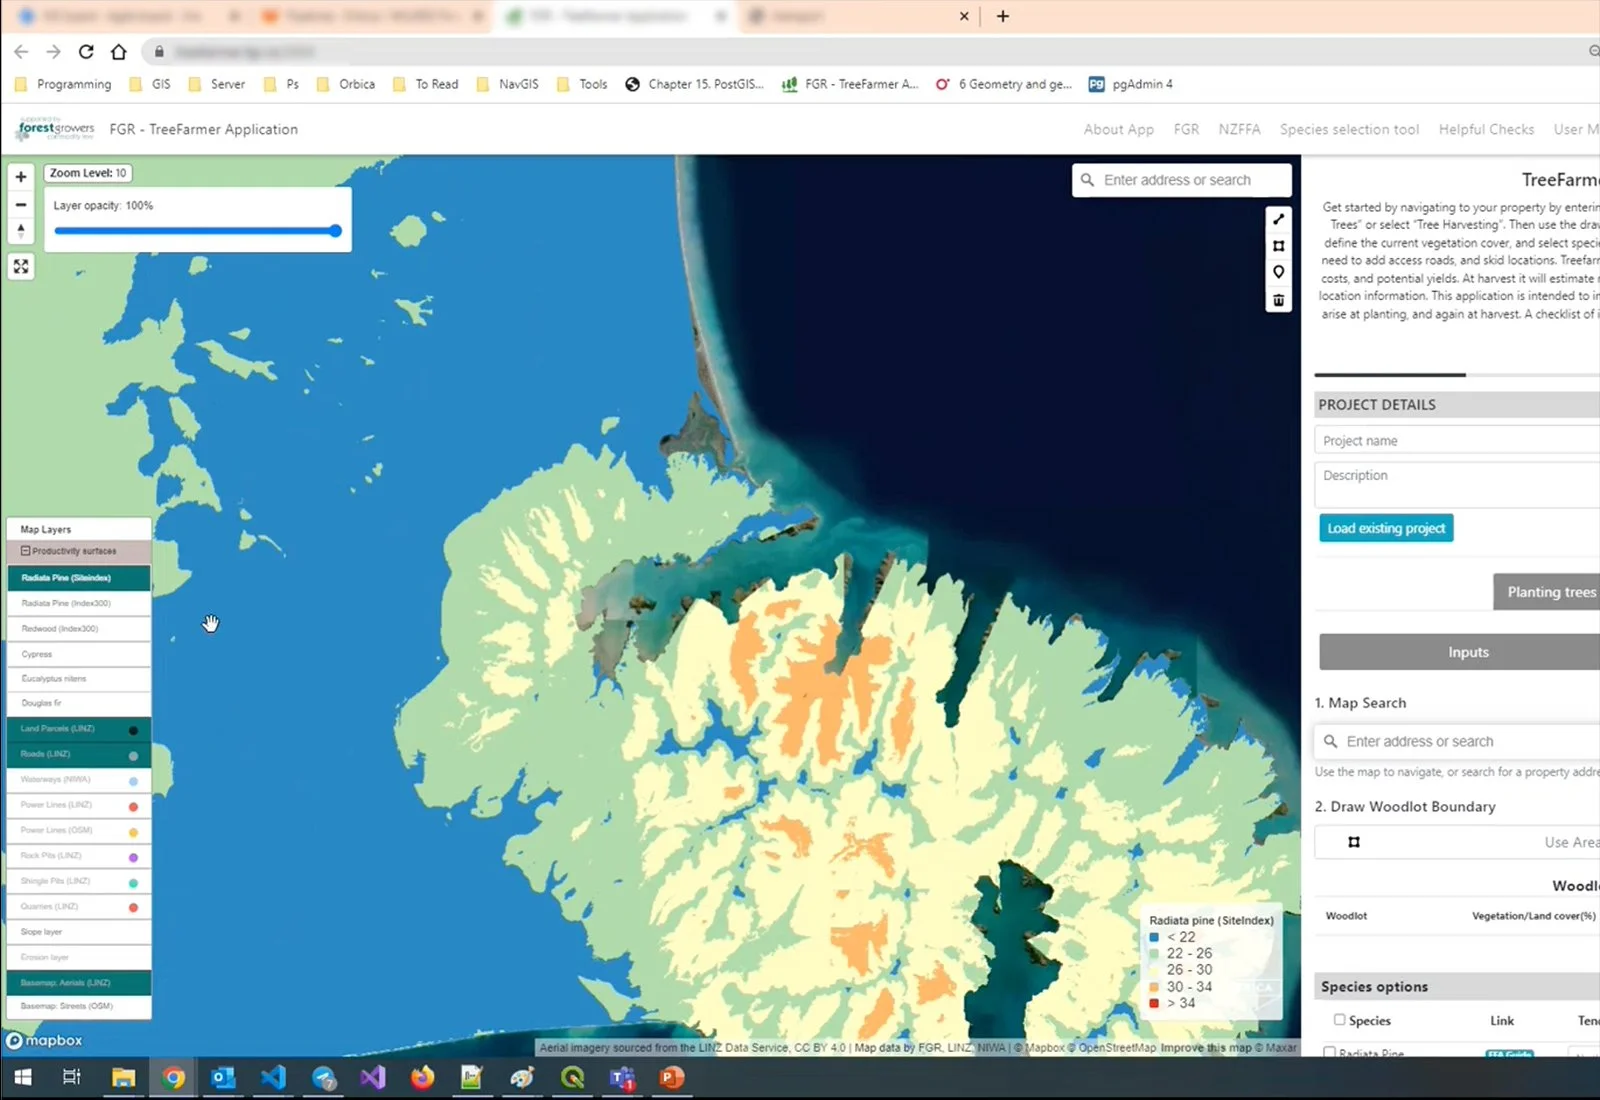Viewport: 1600px width, 1100px height.
Task: Open PowerPoint from the taskbar
Action: click(x=672, y=1077)
